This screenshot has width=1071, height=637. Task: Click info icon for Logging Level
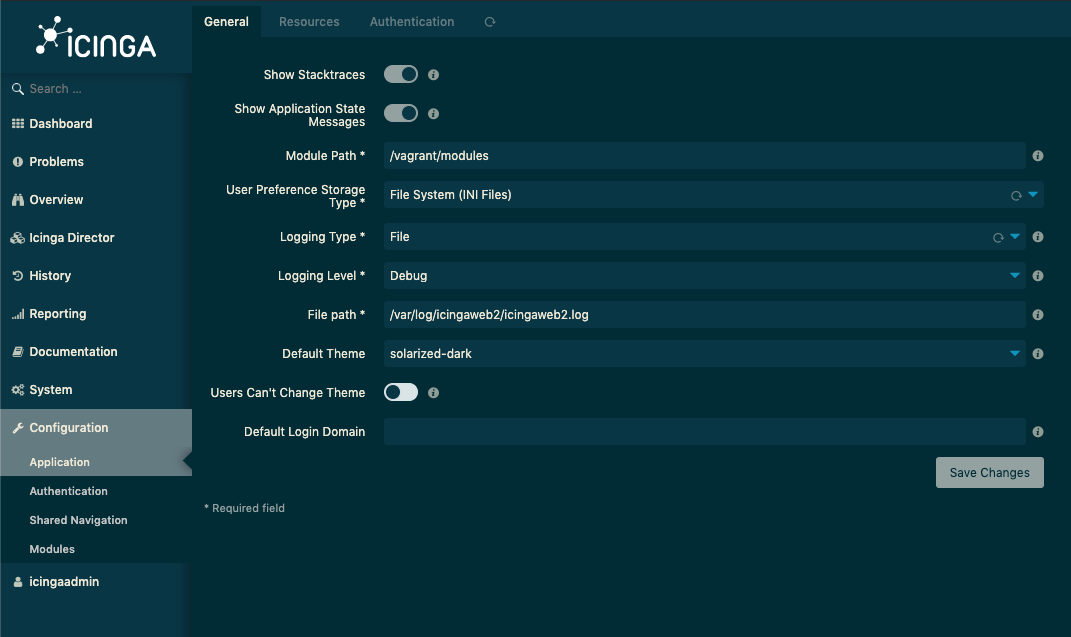[x=1038, y=276]
